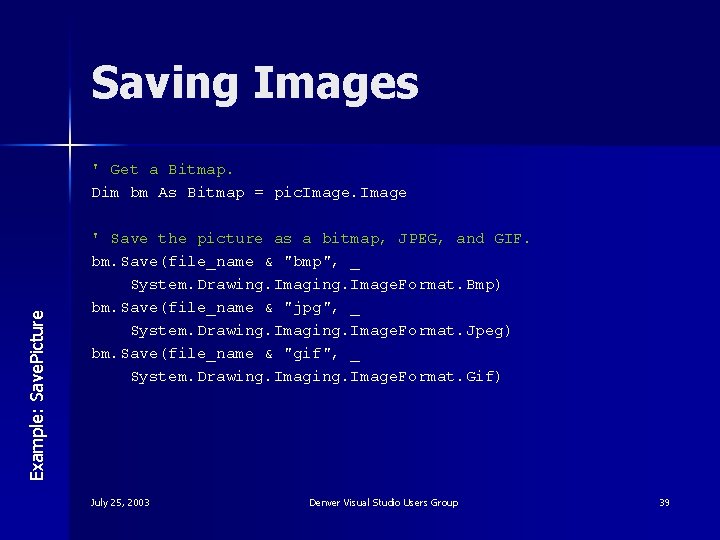Click the slide title "Saving Images"
Viewport: 720px width, 540px height.
(x=255, y=84)
